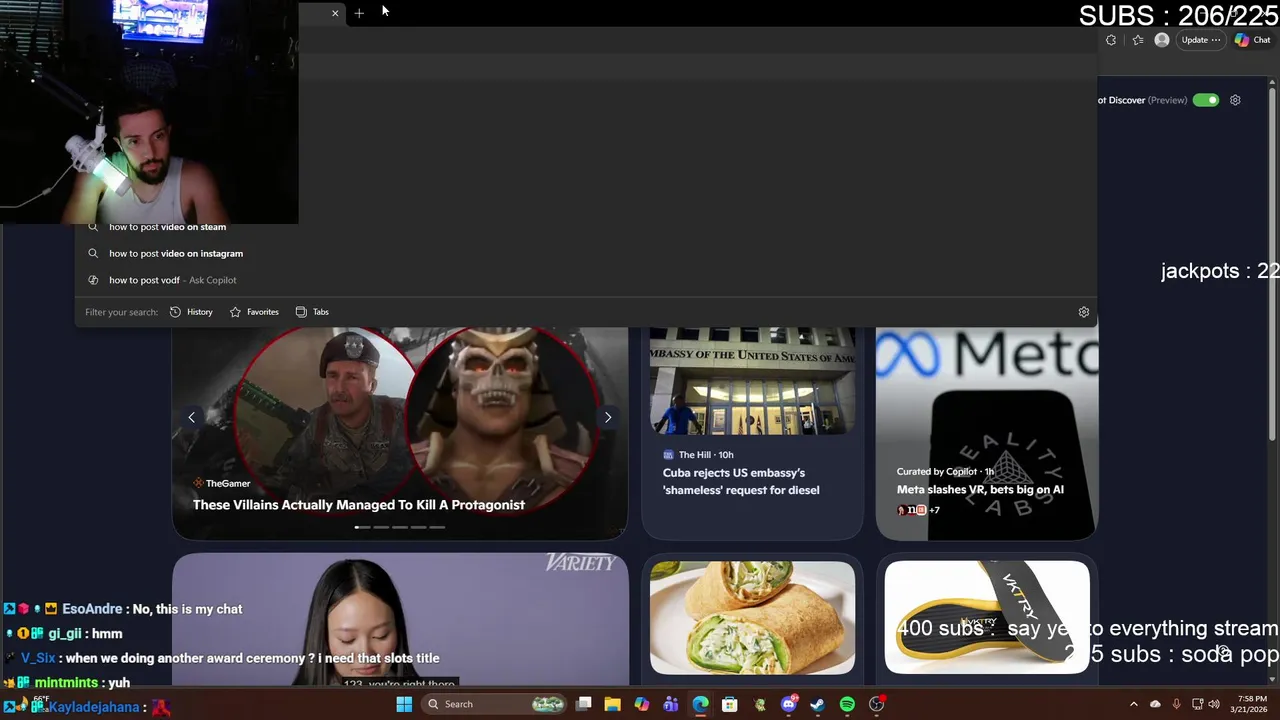Filter search suggestions by Tabs
This screenshot has height=720, width=1280.
tap(312, 312)
